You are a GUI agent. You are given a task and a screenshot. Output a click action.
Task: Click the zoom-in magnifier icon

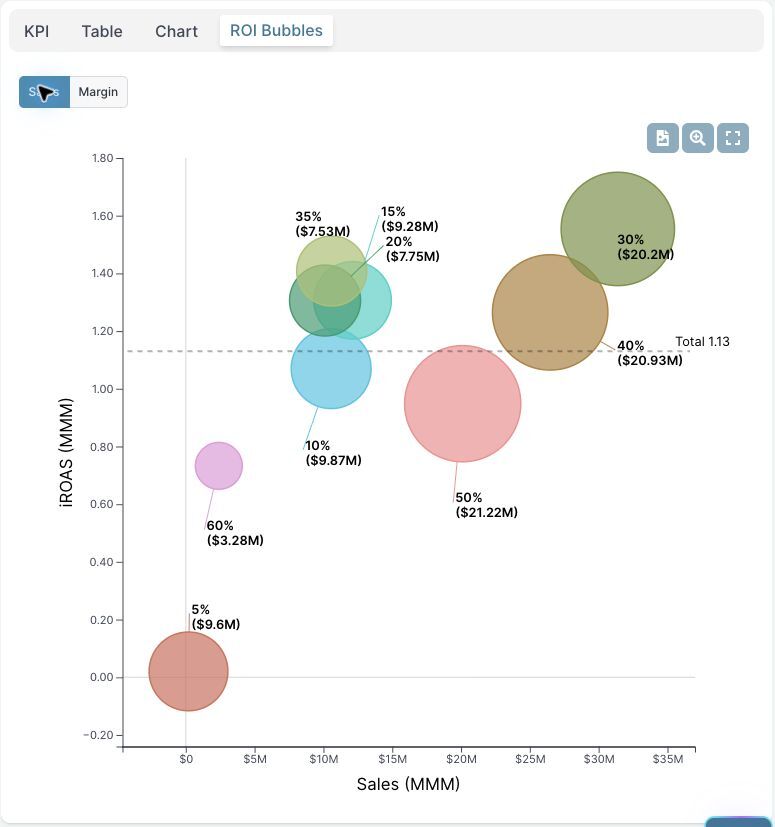tap(697, 138)
